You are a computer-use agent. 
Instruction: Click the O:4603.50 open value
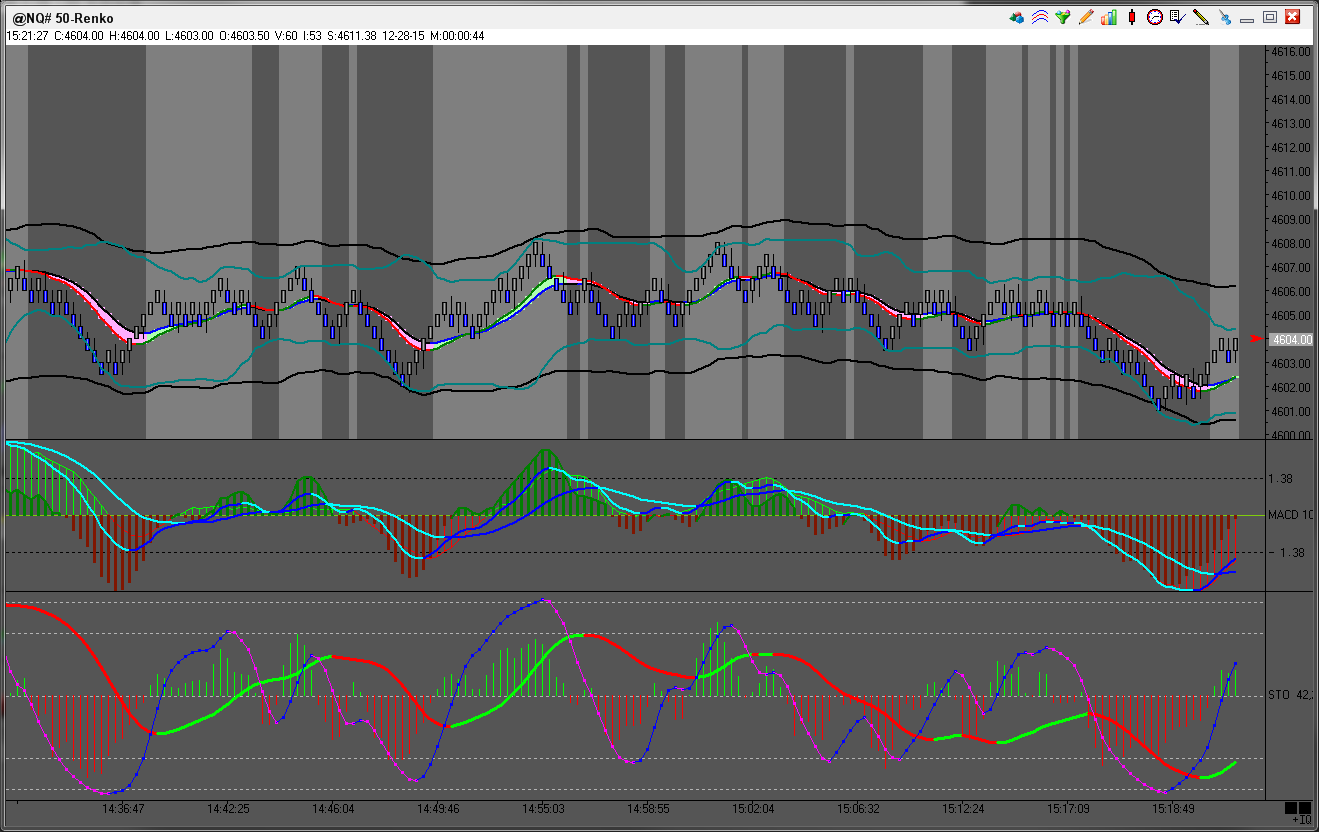tap(243, 36)
